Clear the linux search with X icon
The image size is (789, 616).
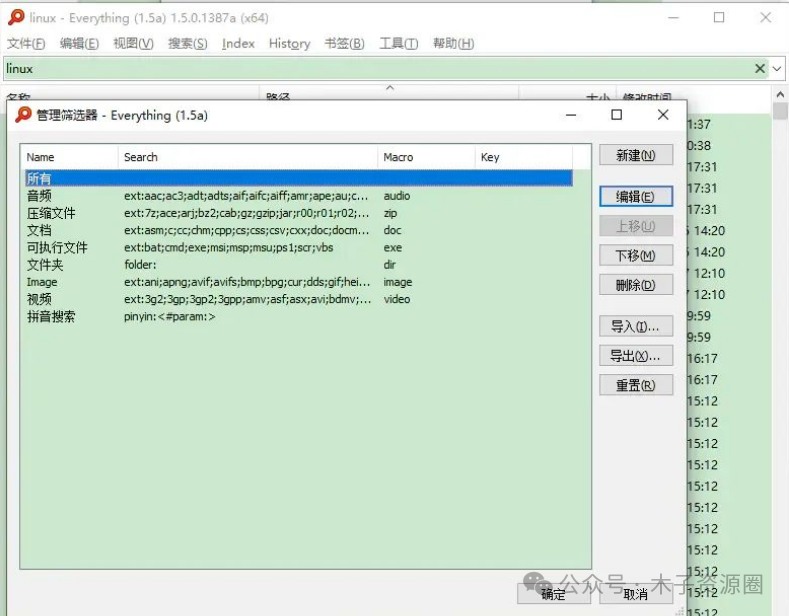coord(760,68)
